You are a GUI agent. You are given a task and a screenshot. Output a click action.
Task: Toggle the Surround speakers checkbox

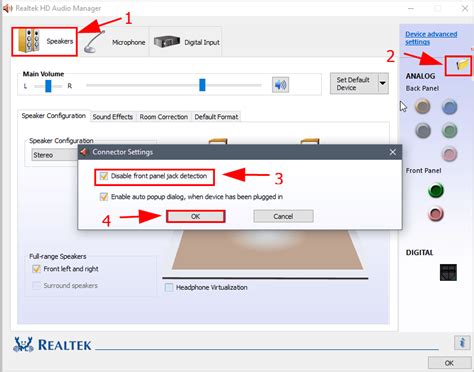pyautogui.click(x=36, y=285)
